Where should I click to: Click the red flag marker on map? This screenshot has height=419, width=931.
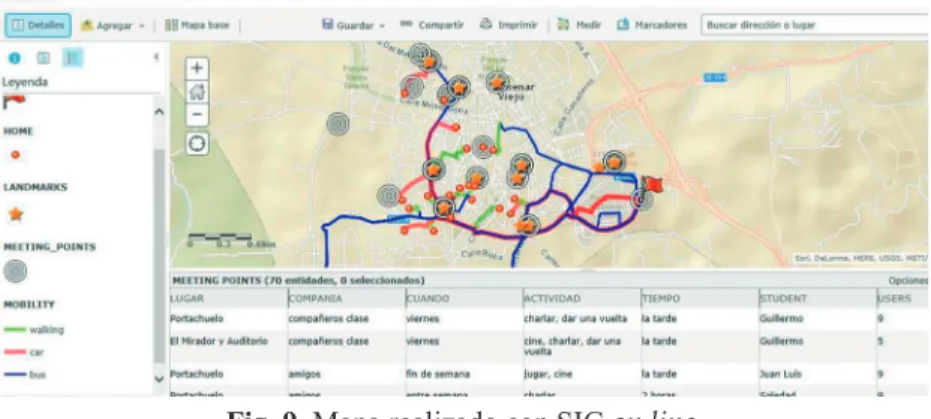click(x=653, y=184)
